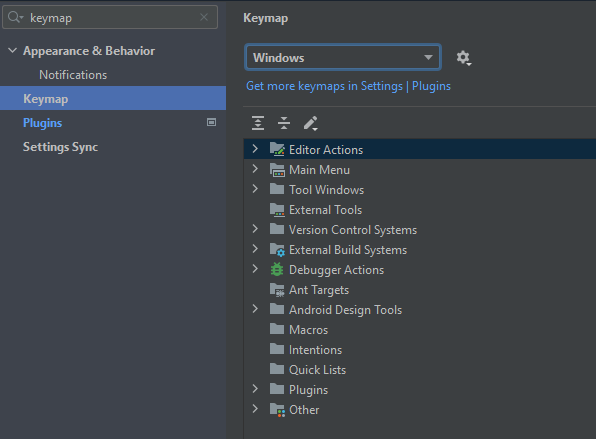The image size is (596, 439).
Task: Click the search magnifier icon
Action: coord(15,17)
